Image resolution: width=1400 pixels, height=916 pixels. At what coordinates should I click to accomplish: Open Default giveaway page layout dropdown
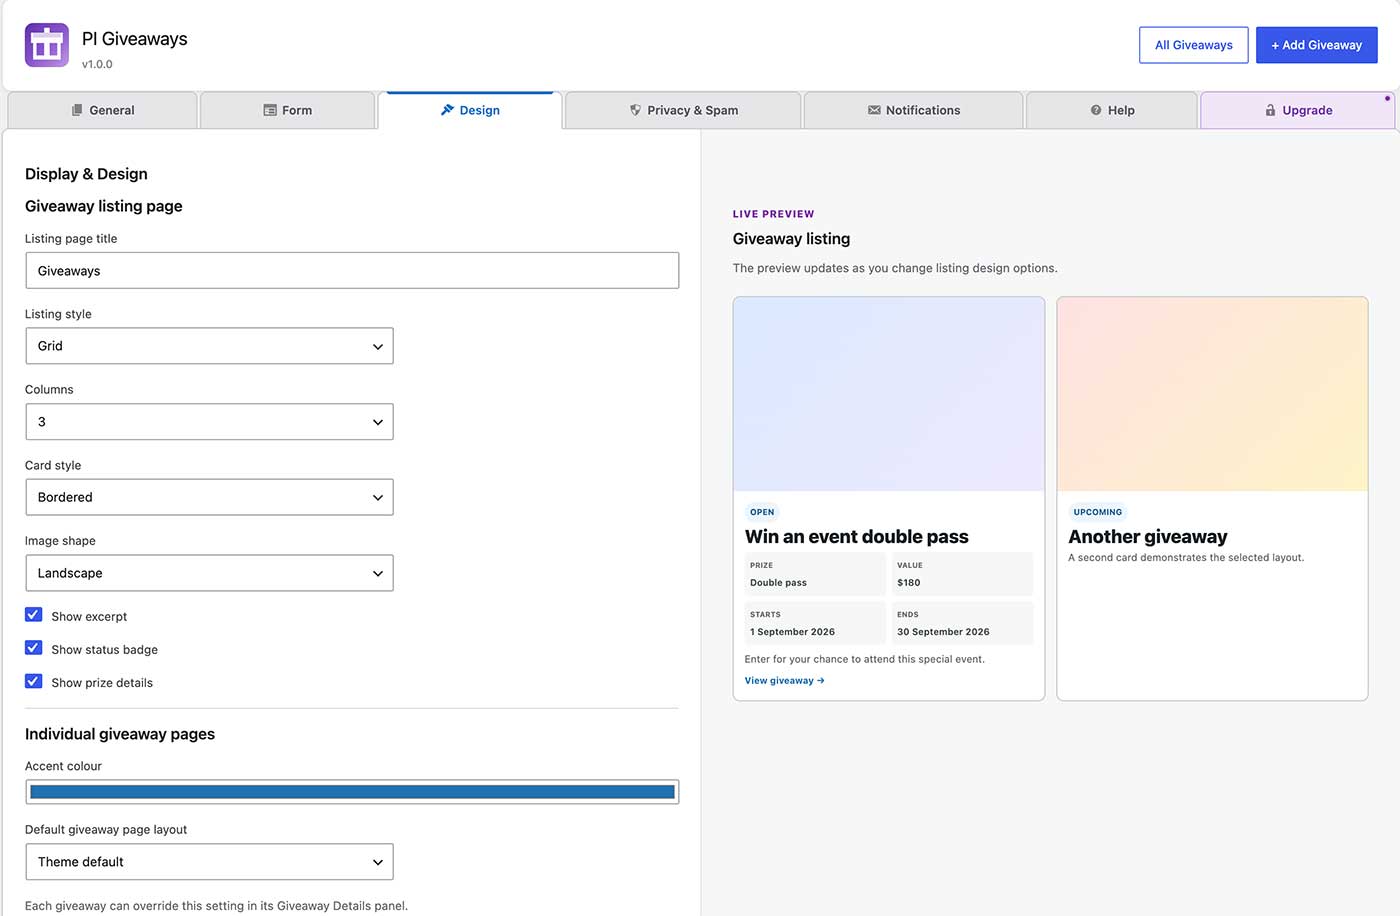click(209, 862)
